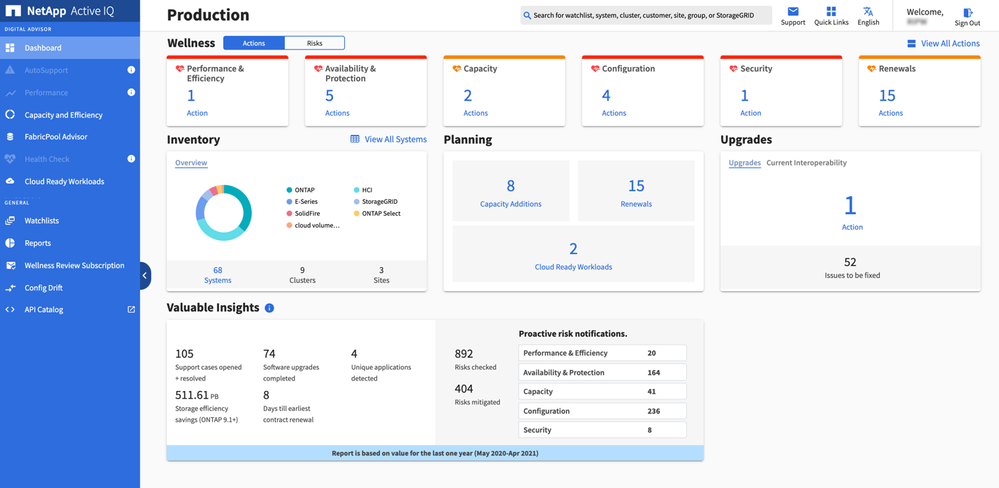
Task: Open 8 Capacity Additions planning tile
Action: pos(511,190)
